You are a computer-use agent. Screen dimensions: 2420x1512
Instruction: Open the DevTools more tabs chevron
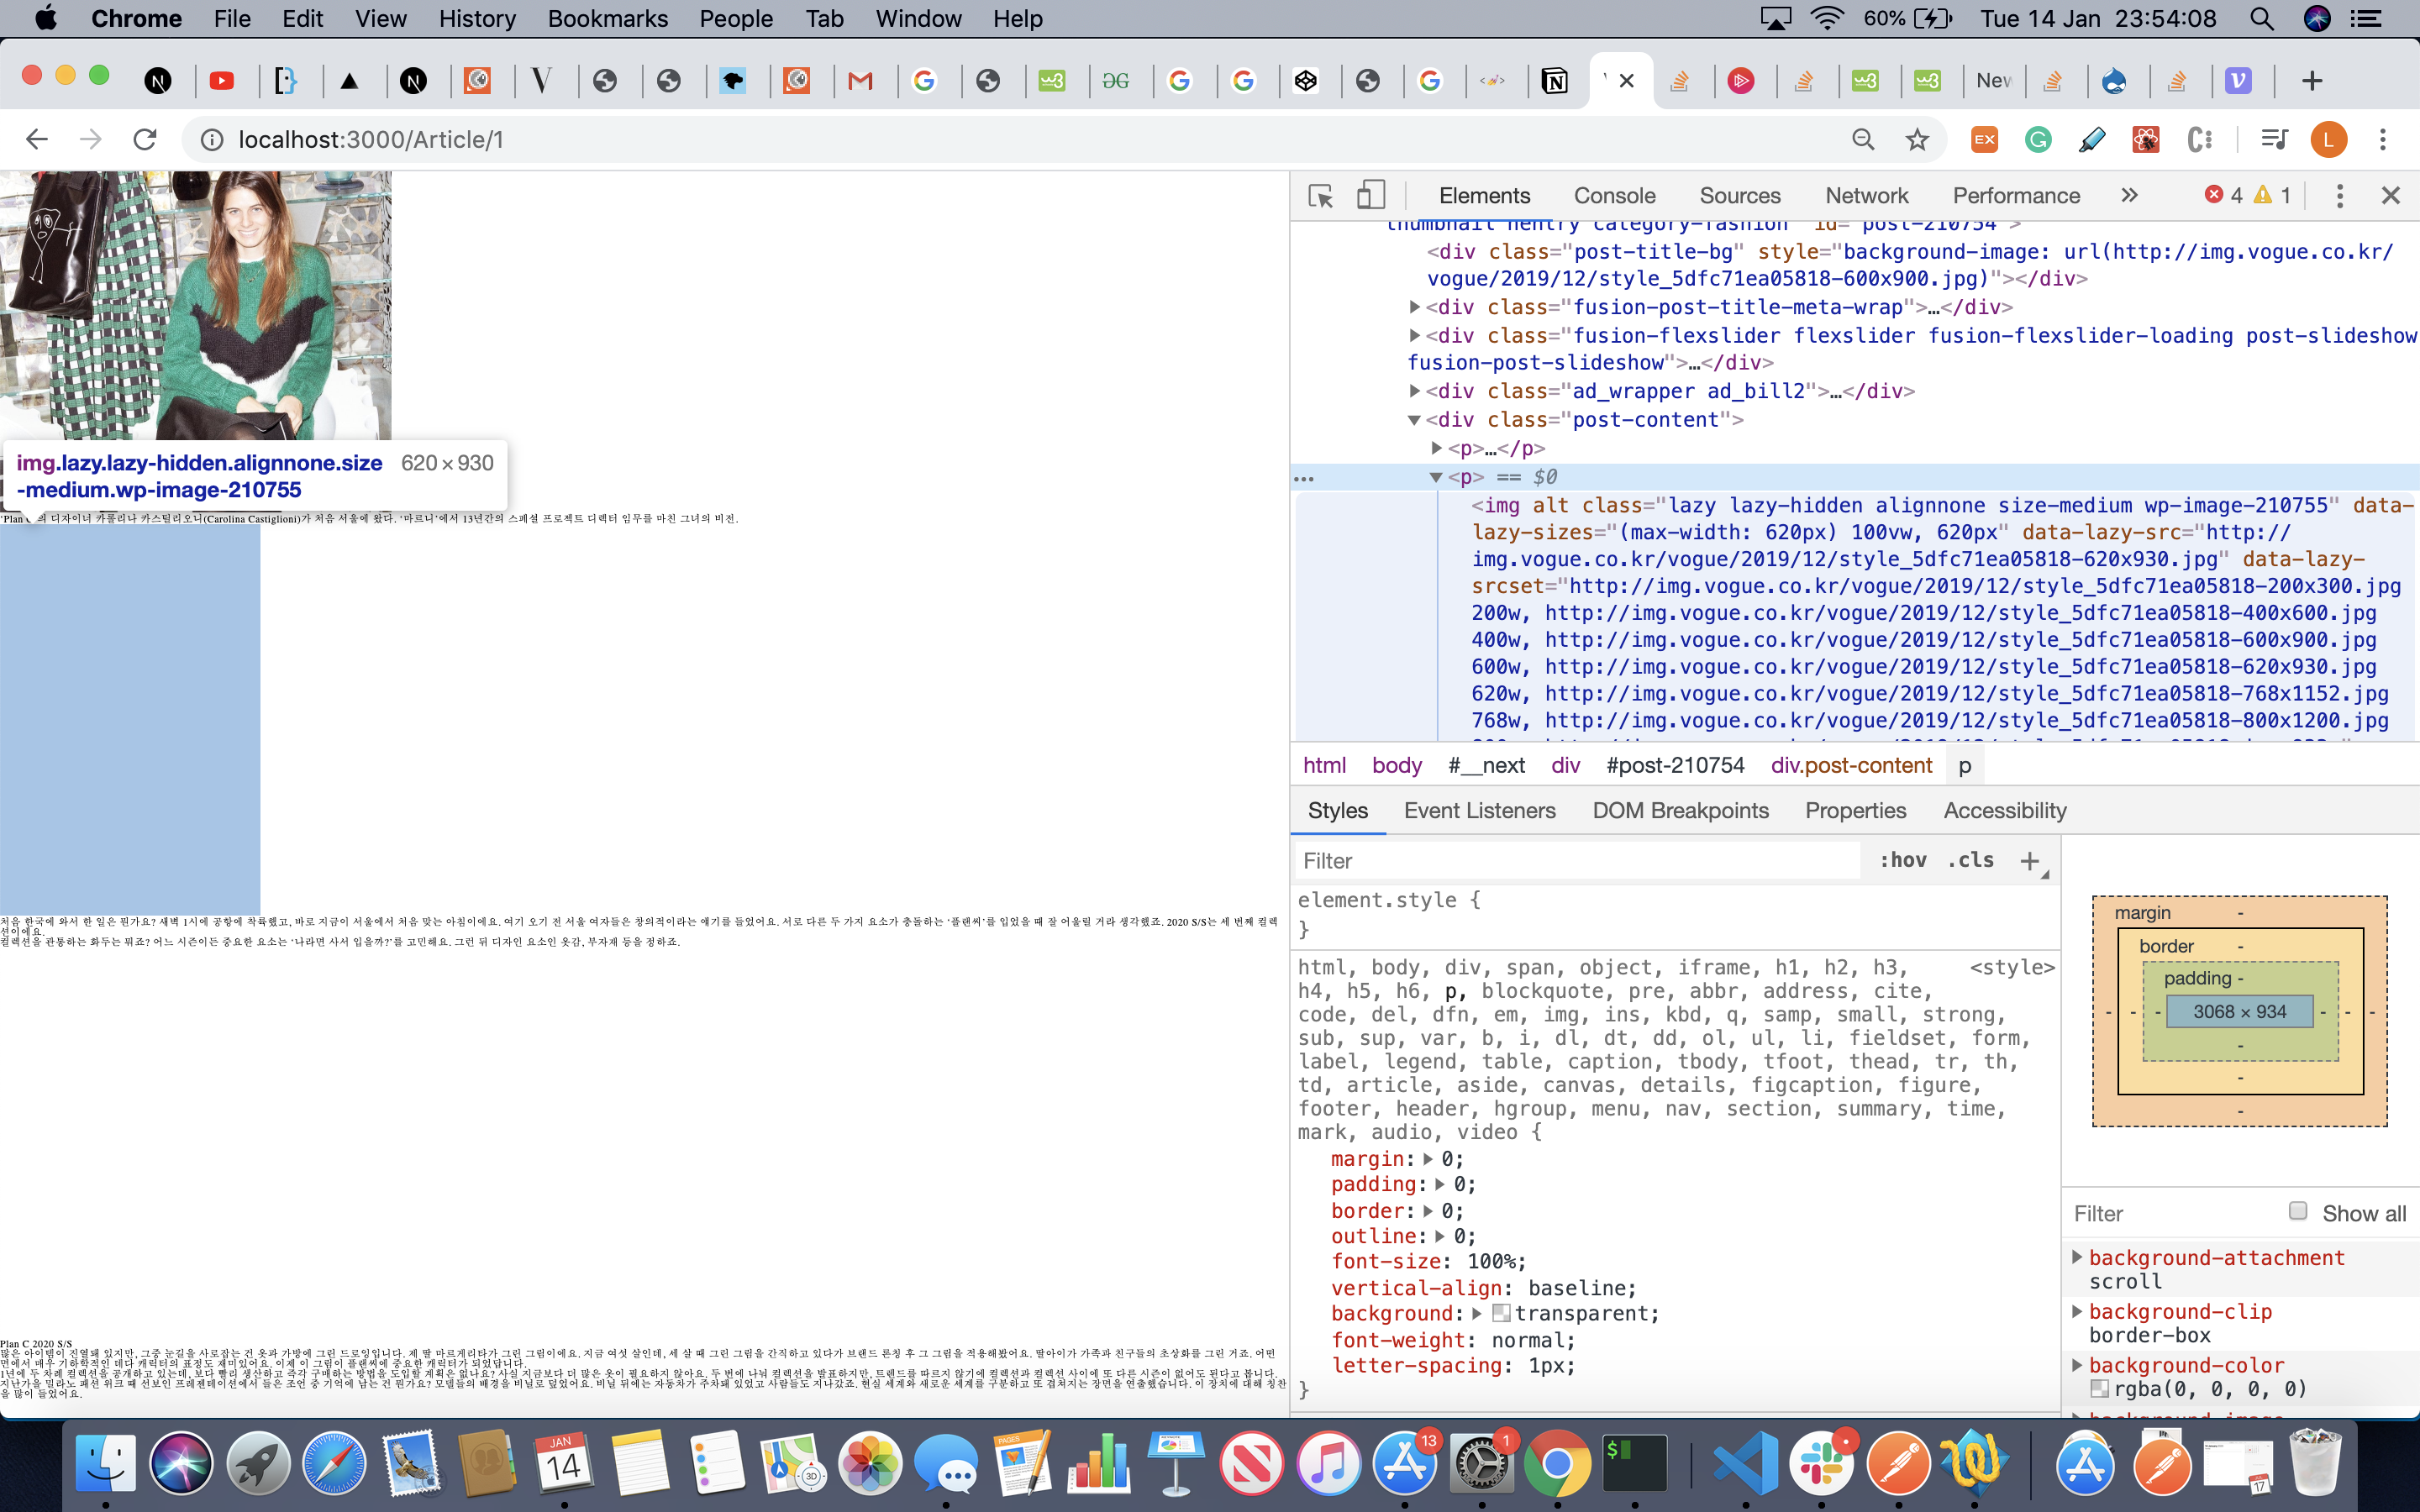pyautogui.click(x=2129, y=196)
